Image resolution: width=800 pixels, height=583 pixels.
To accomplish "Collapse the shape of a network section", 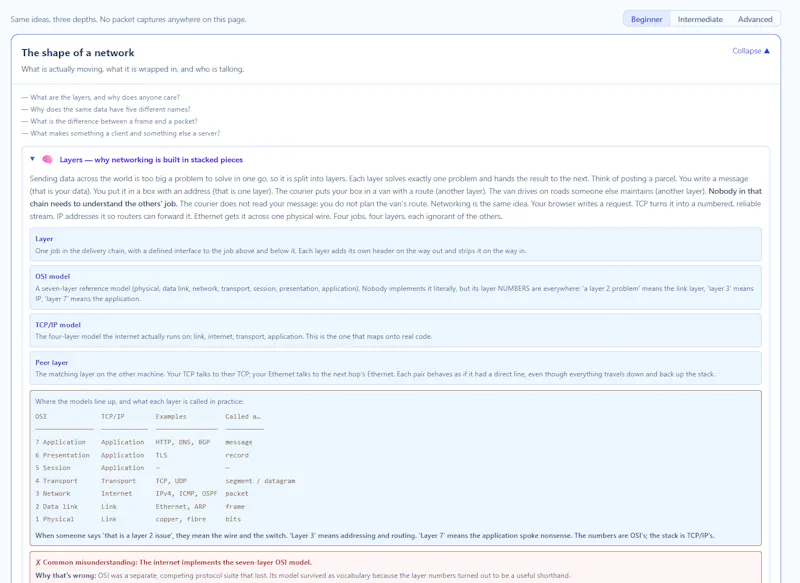I will pos(751,51).
